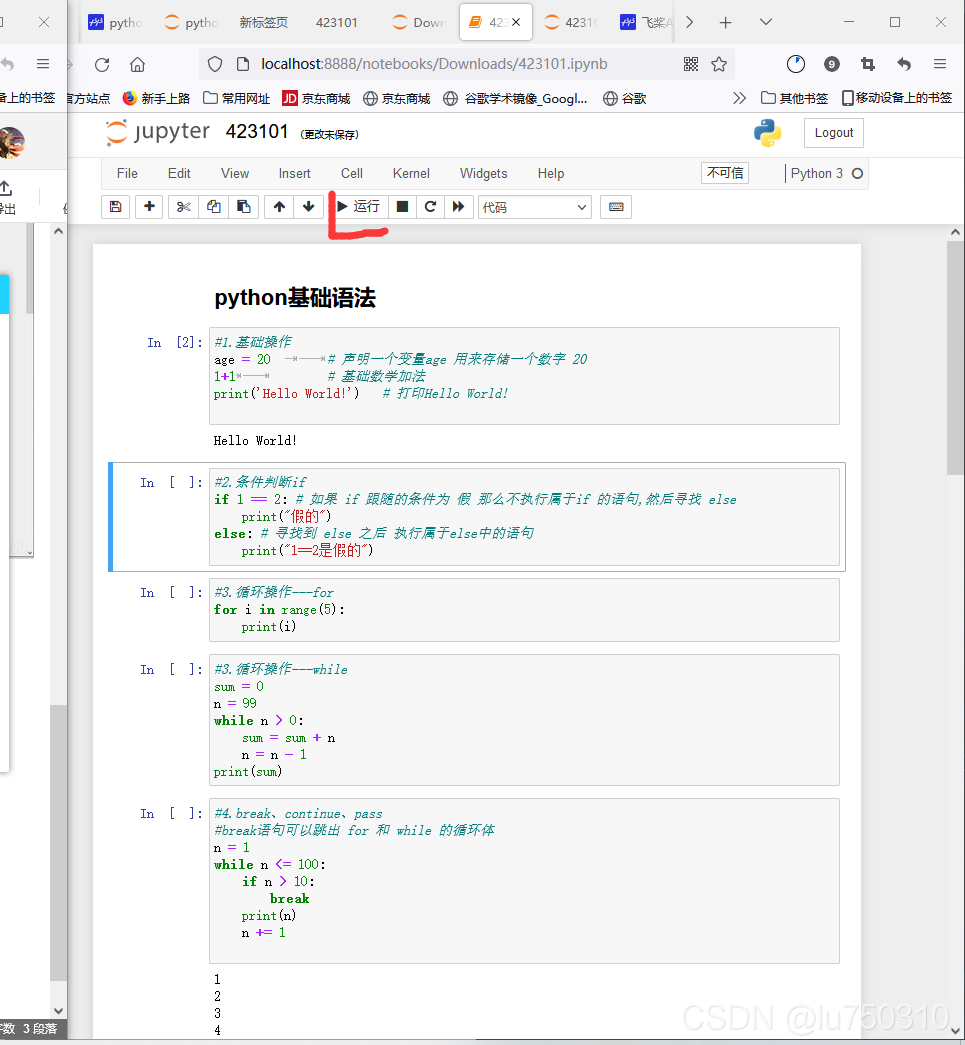Viewport: 965px width, 1045px height.
Task: Bookmark this page with star icon
Action: 718,64
